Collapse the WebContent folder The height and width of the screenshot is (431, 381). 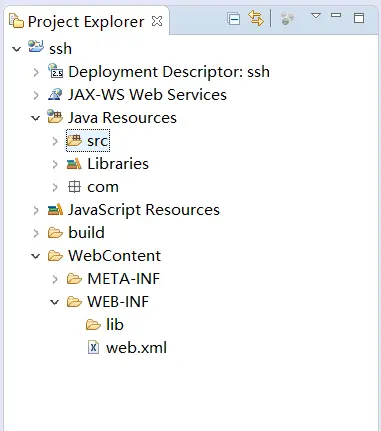point(36,256)
